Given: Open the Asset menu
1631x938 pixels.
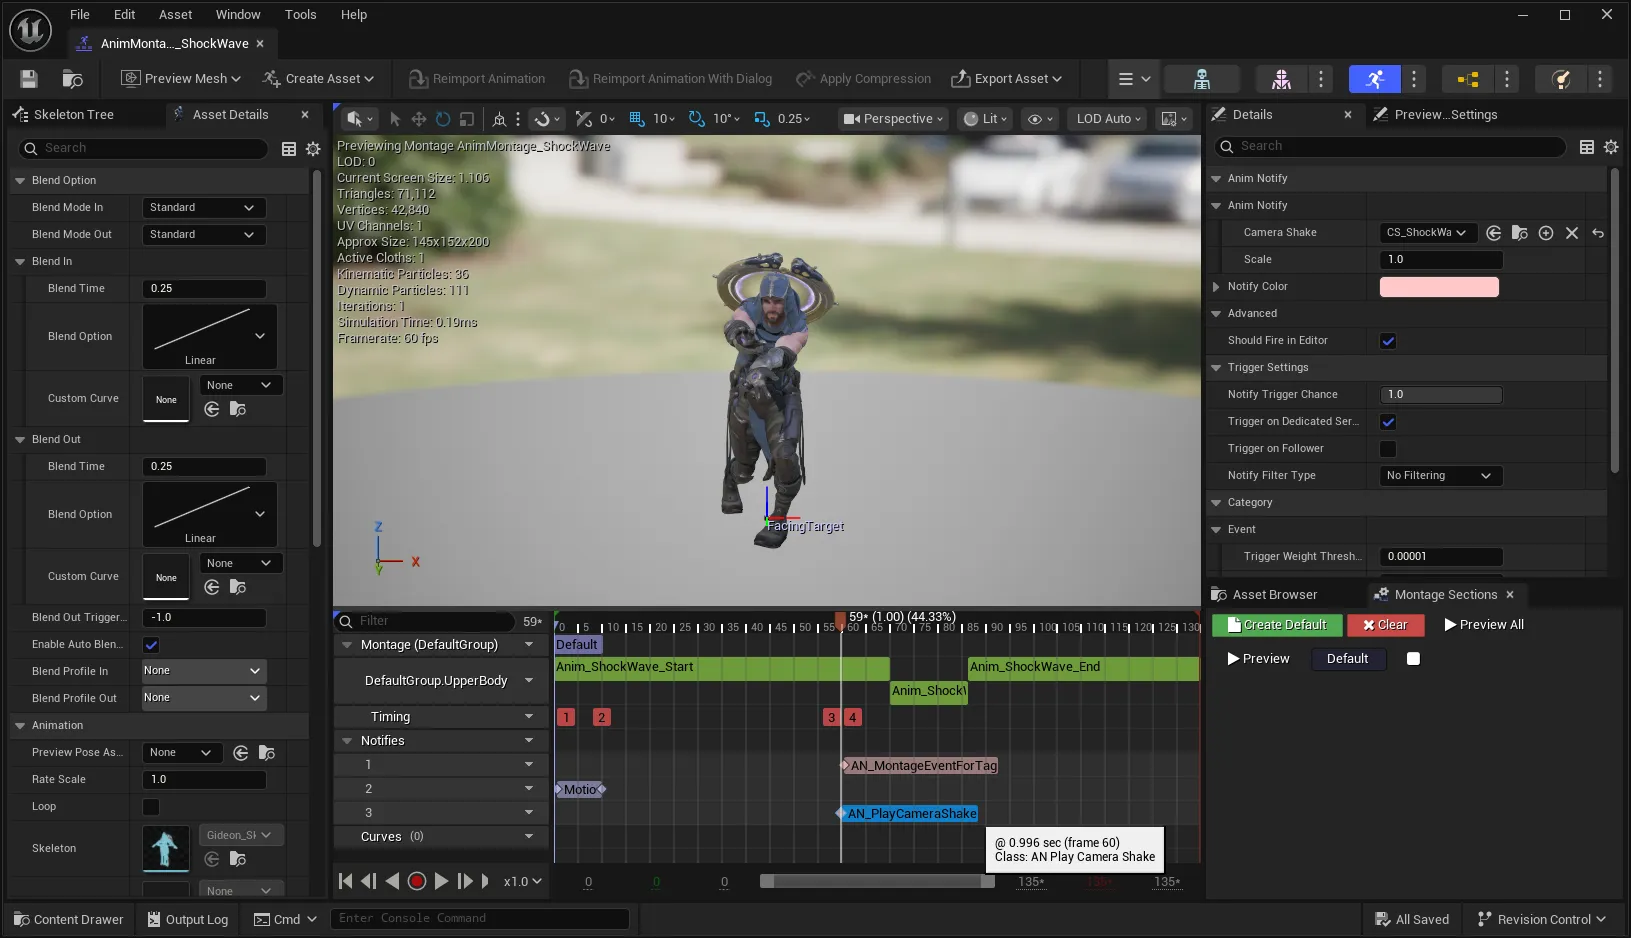Looking at the screenshot, I should tap(175, 15).
